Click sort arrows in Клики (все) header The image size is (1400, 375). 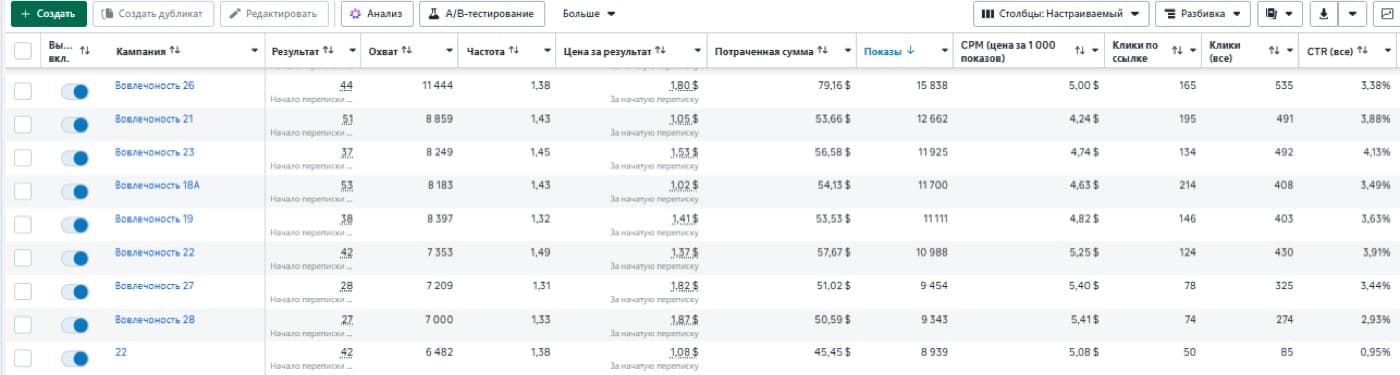point(1274,50)
